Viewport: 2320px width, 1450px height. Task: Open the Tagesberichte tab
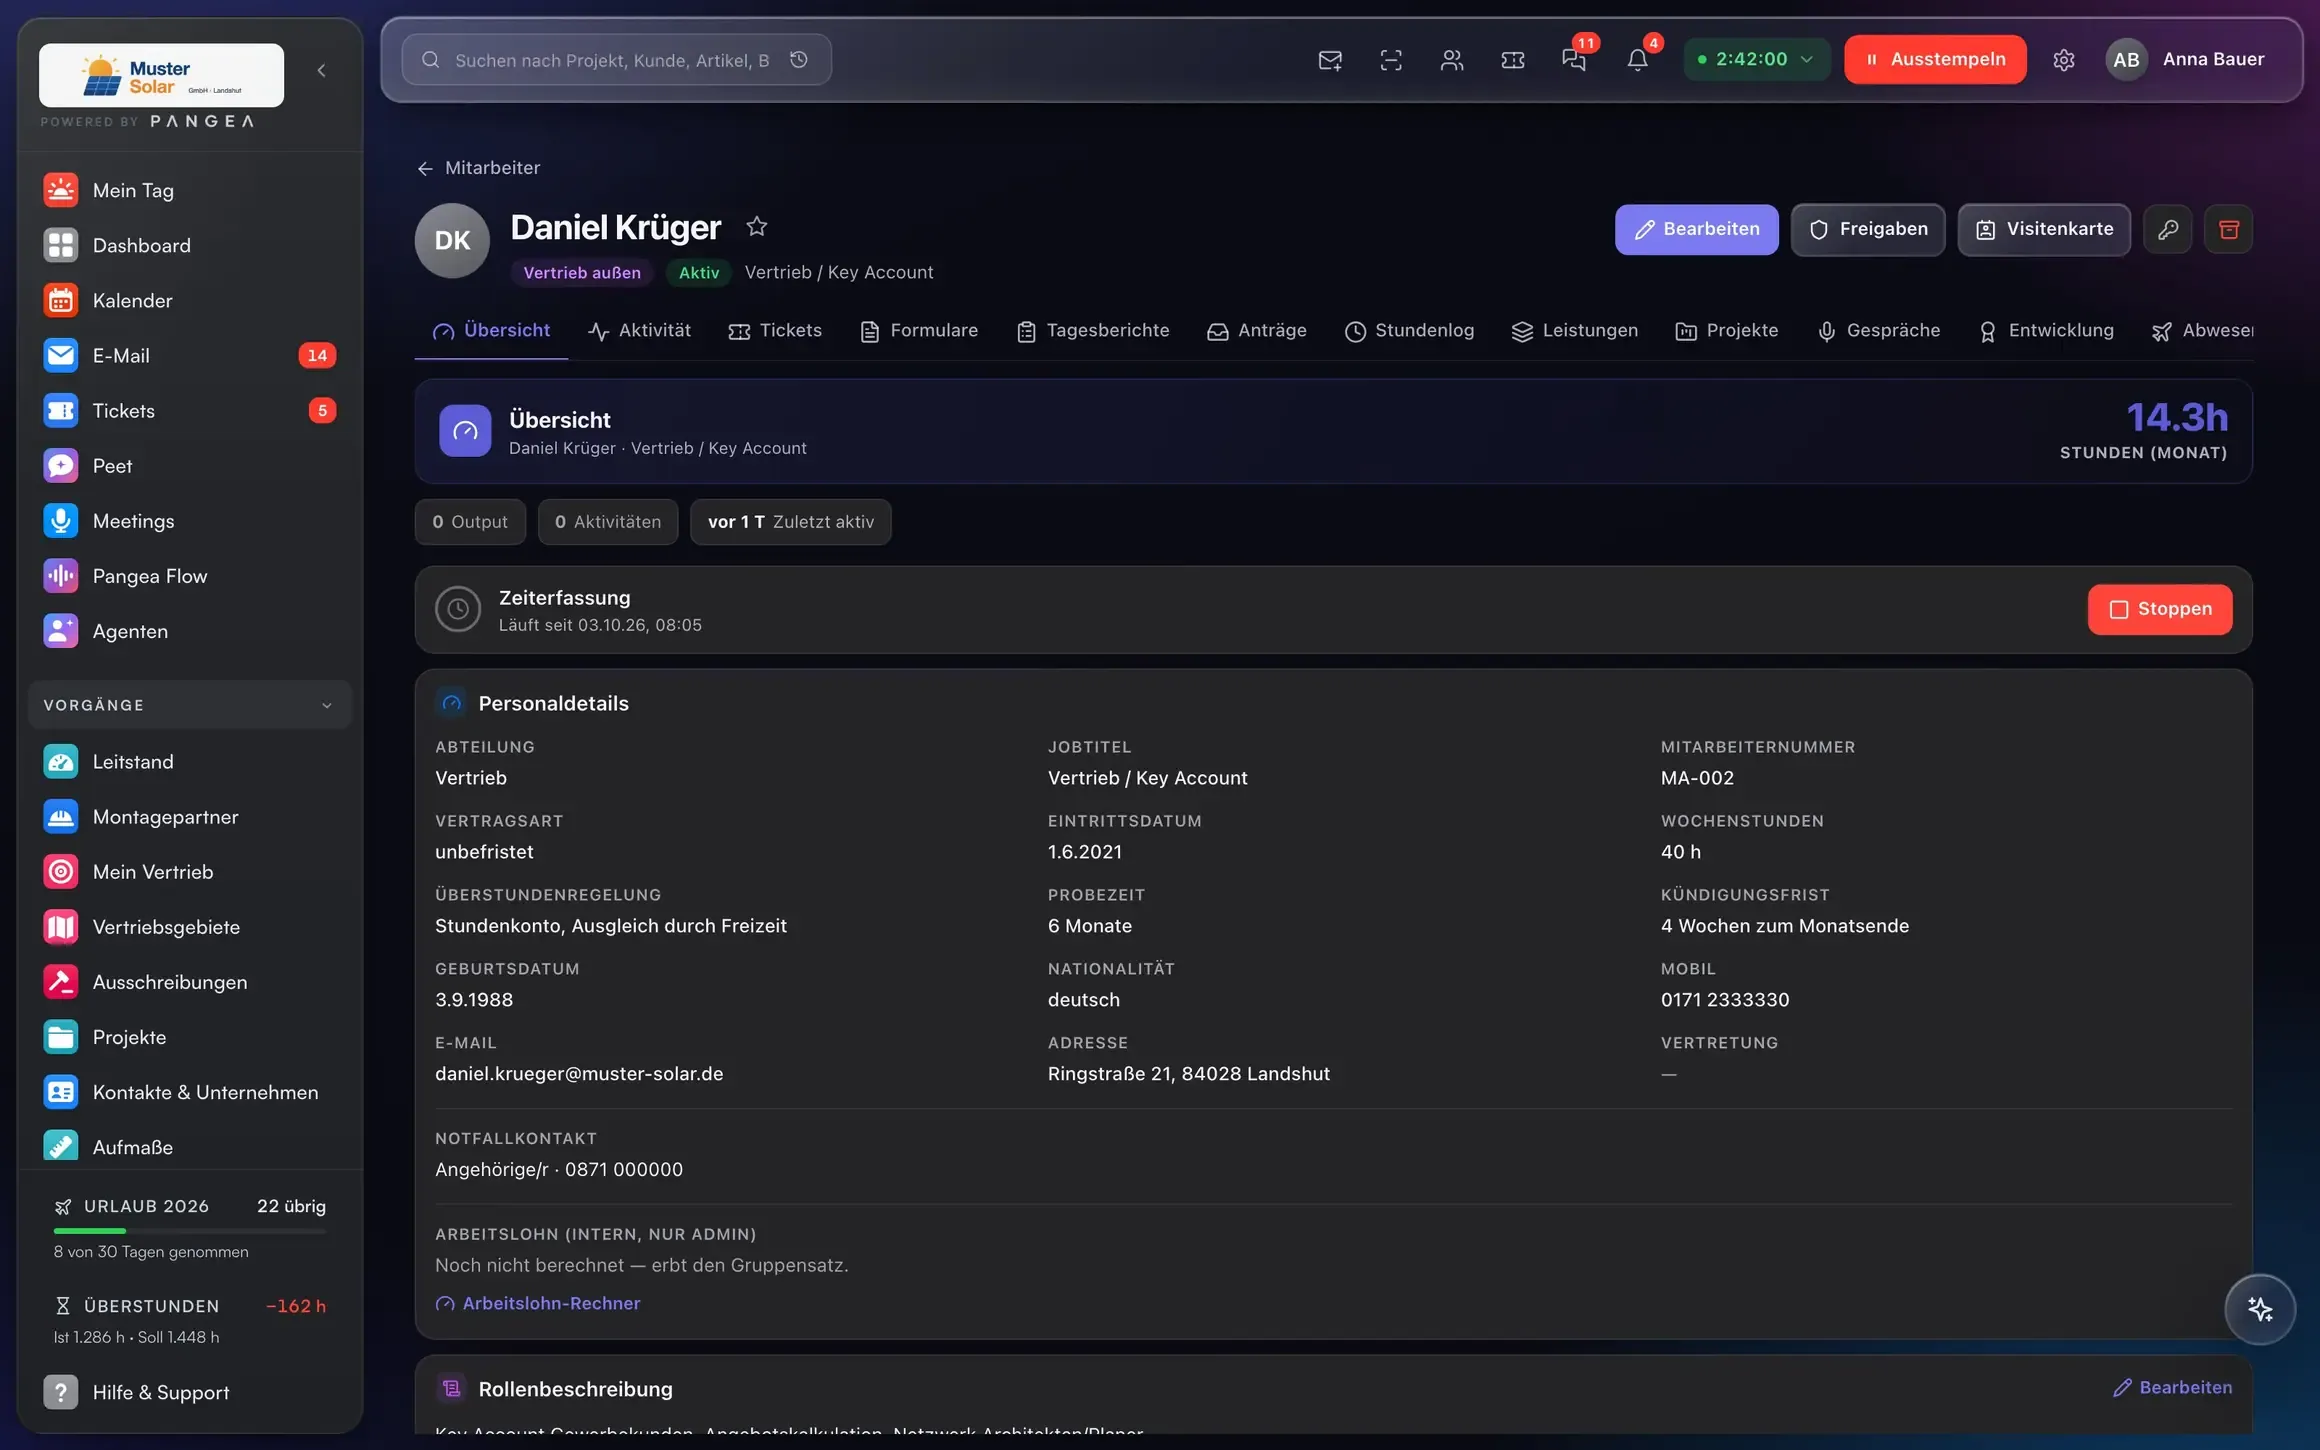point(1093,331)
